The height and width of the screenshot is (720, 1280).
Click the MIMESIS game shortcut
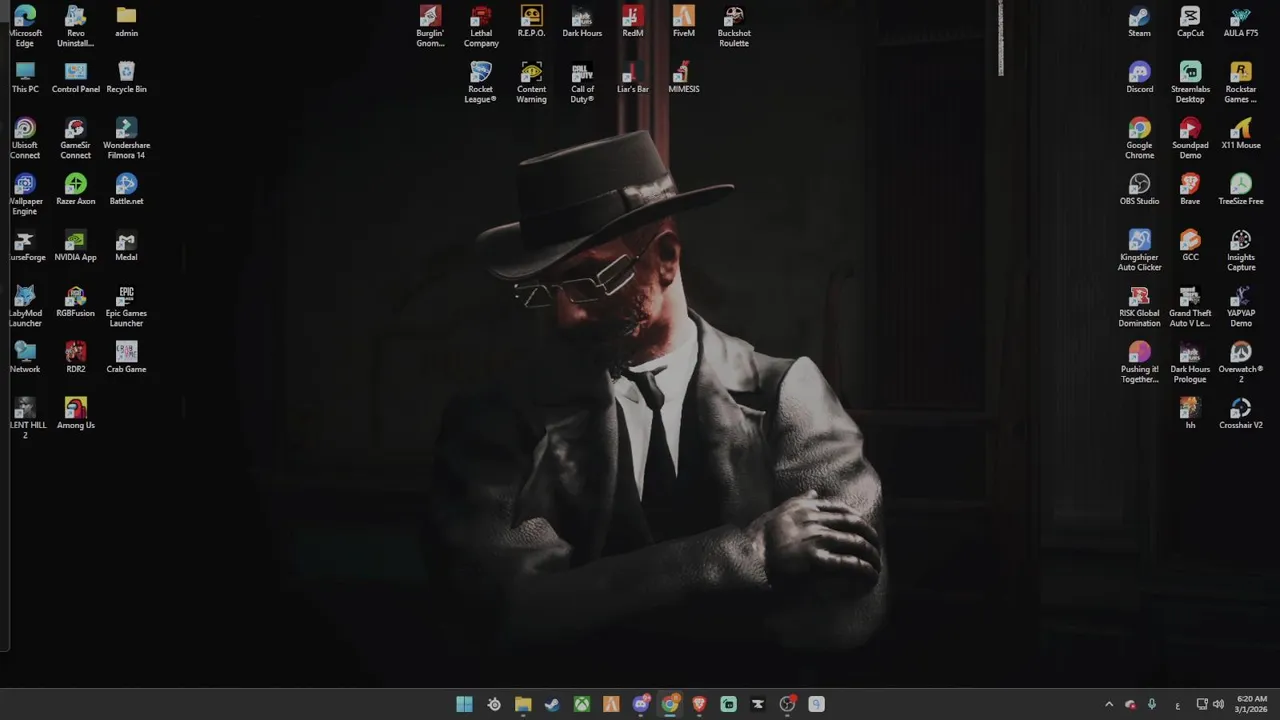pos(684,78)
